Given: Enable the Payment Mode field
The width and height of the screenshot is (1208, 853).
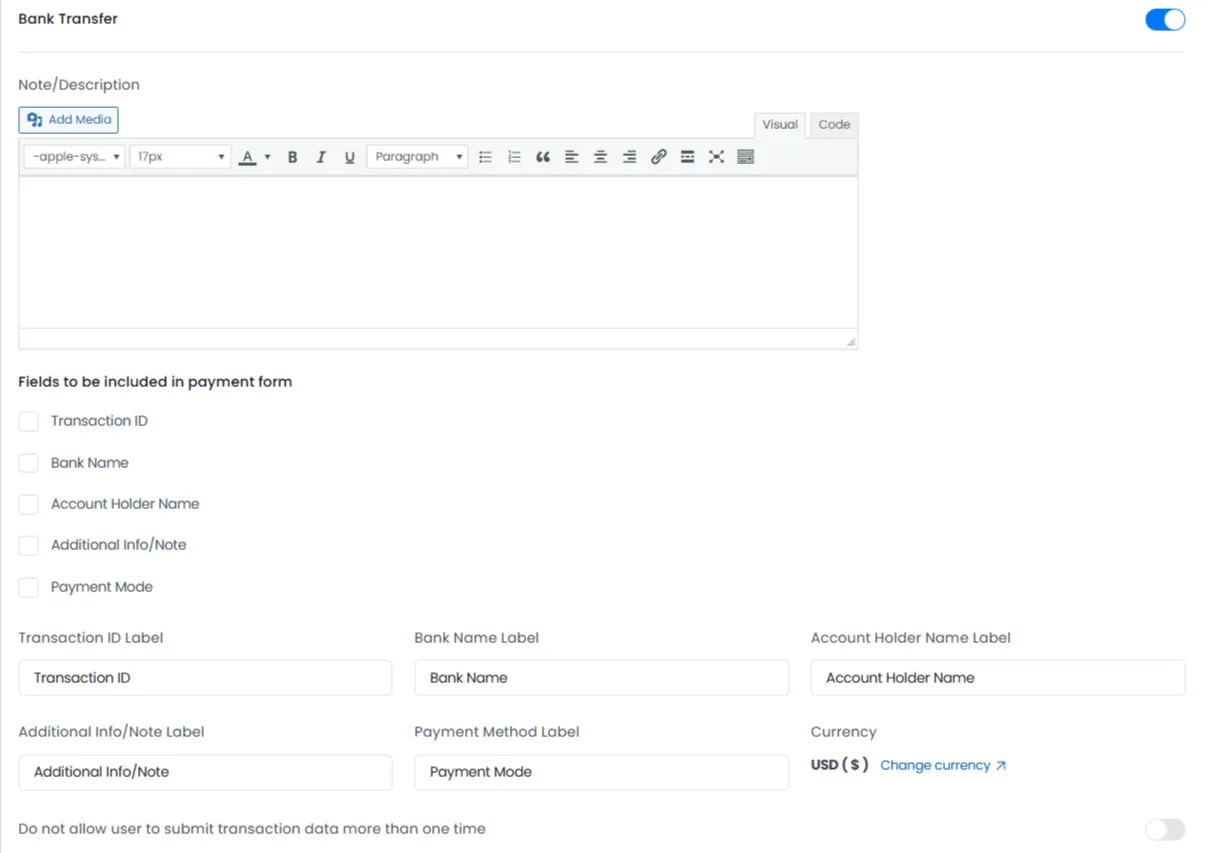Looking at the screenshot, I should [28, 587].
